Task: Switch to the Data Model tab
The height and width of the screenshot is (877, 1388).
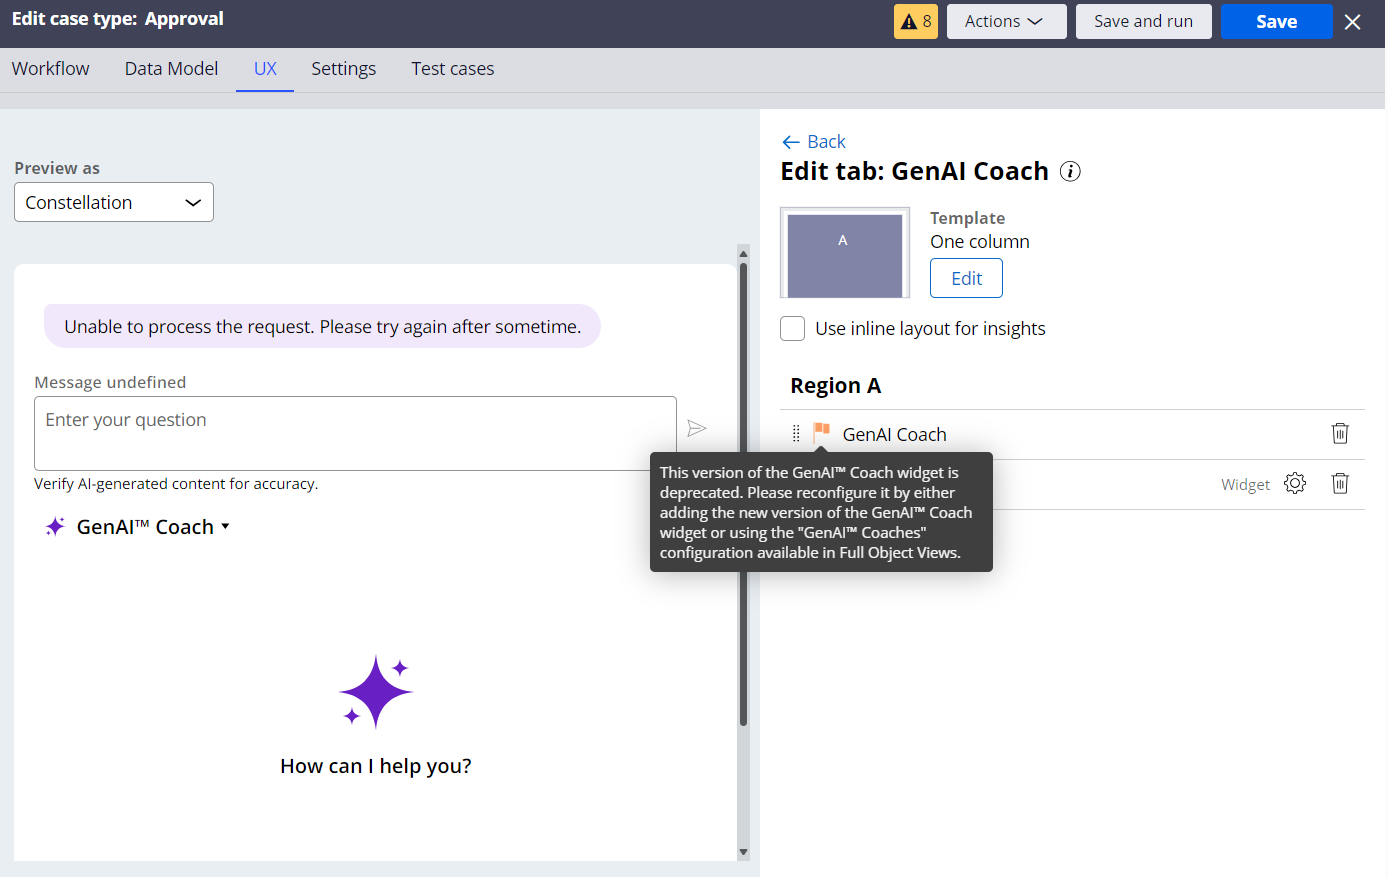Action: click(171, 68)
